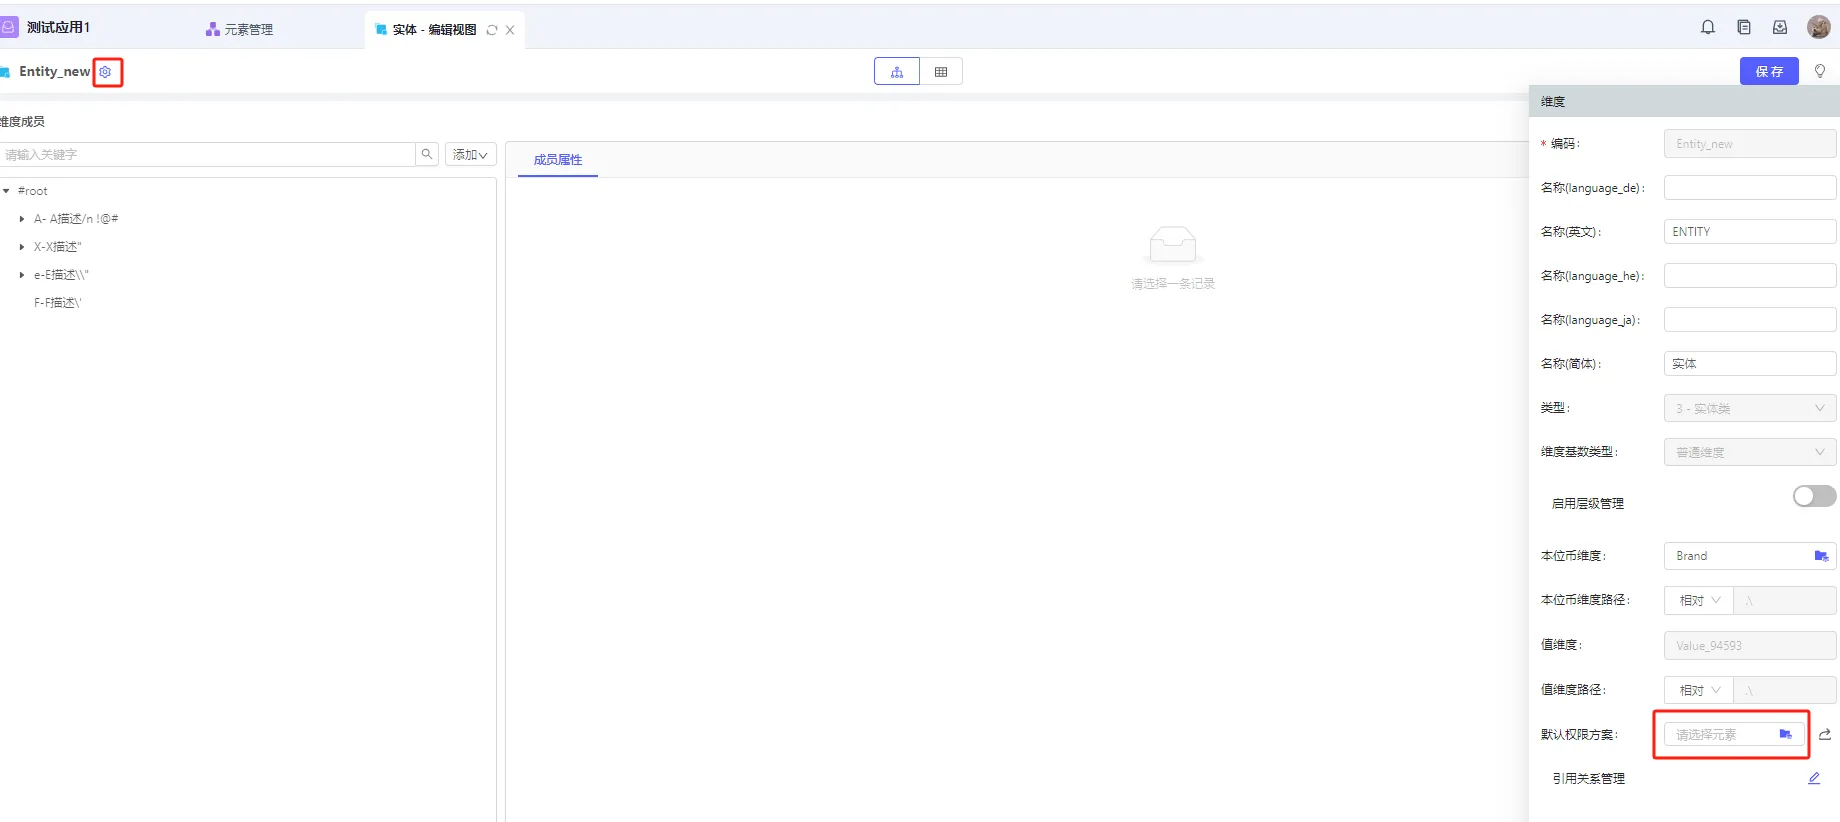
Task: Collapse the #root tree node
Action: pos(7,191)
